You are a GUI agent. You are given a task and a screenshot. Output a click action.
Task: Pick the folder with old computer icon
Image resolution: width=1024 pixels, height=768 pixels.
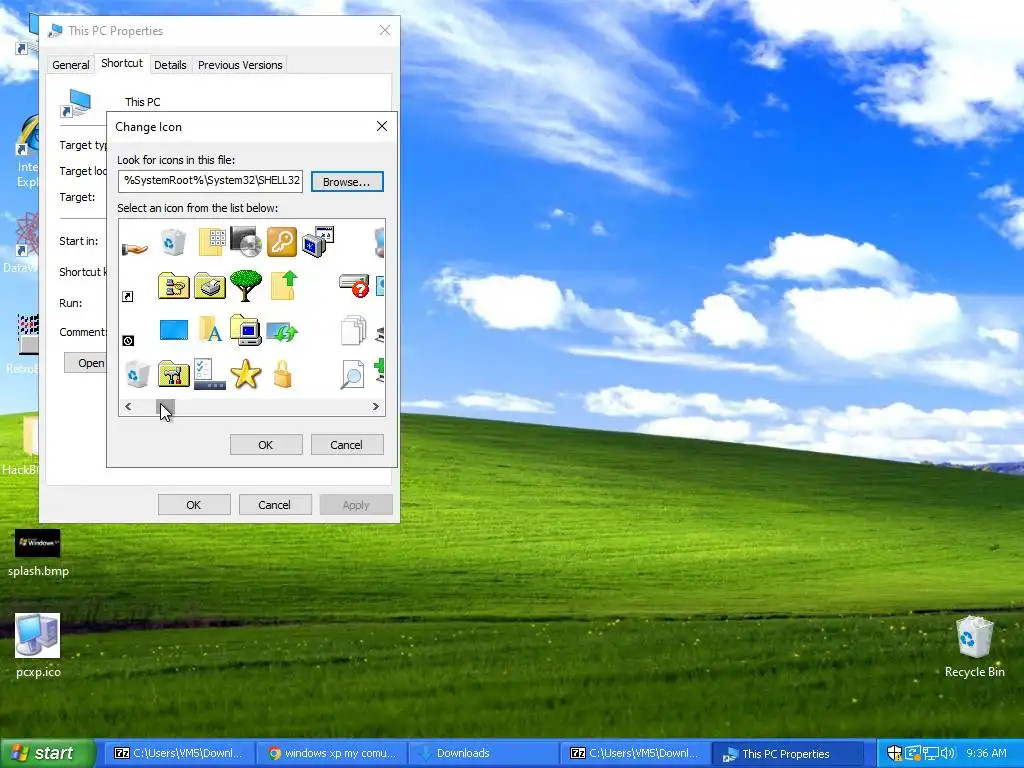246,329
